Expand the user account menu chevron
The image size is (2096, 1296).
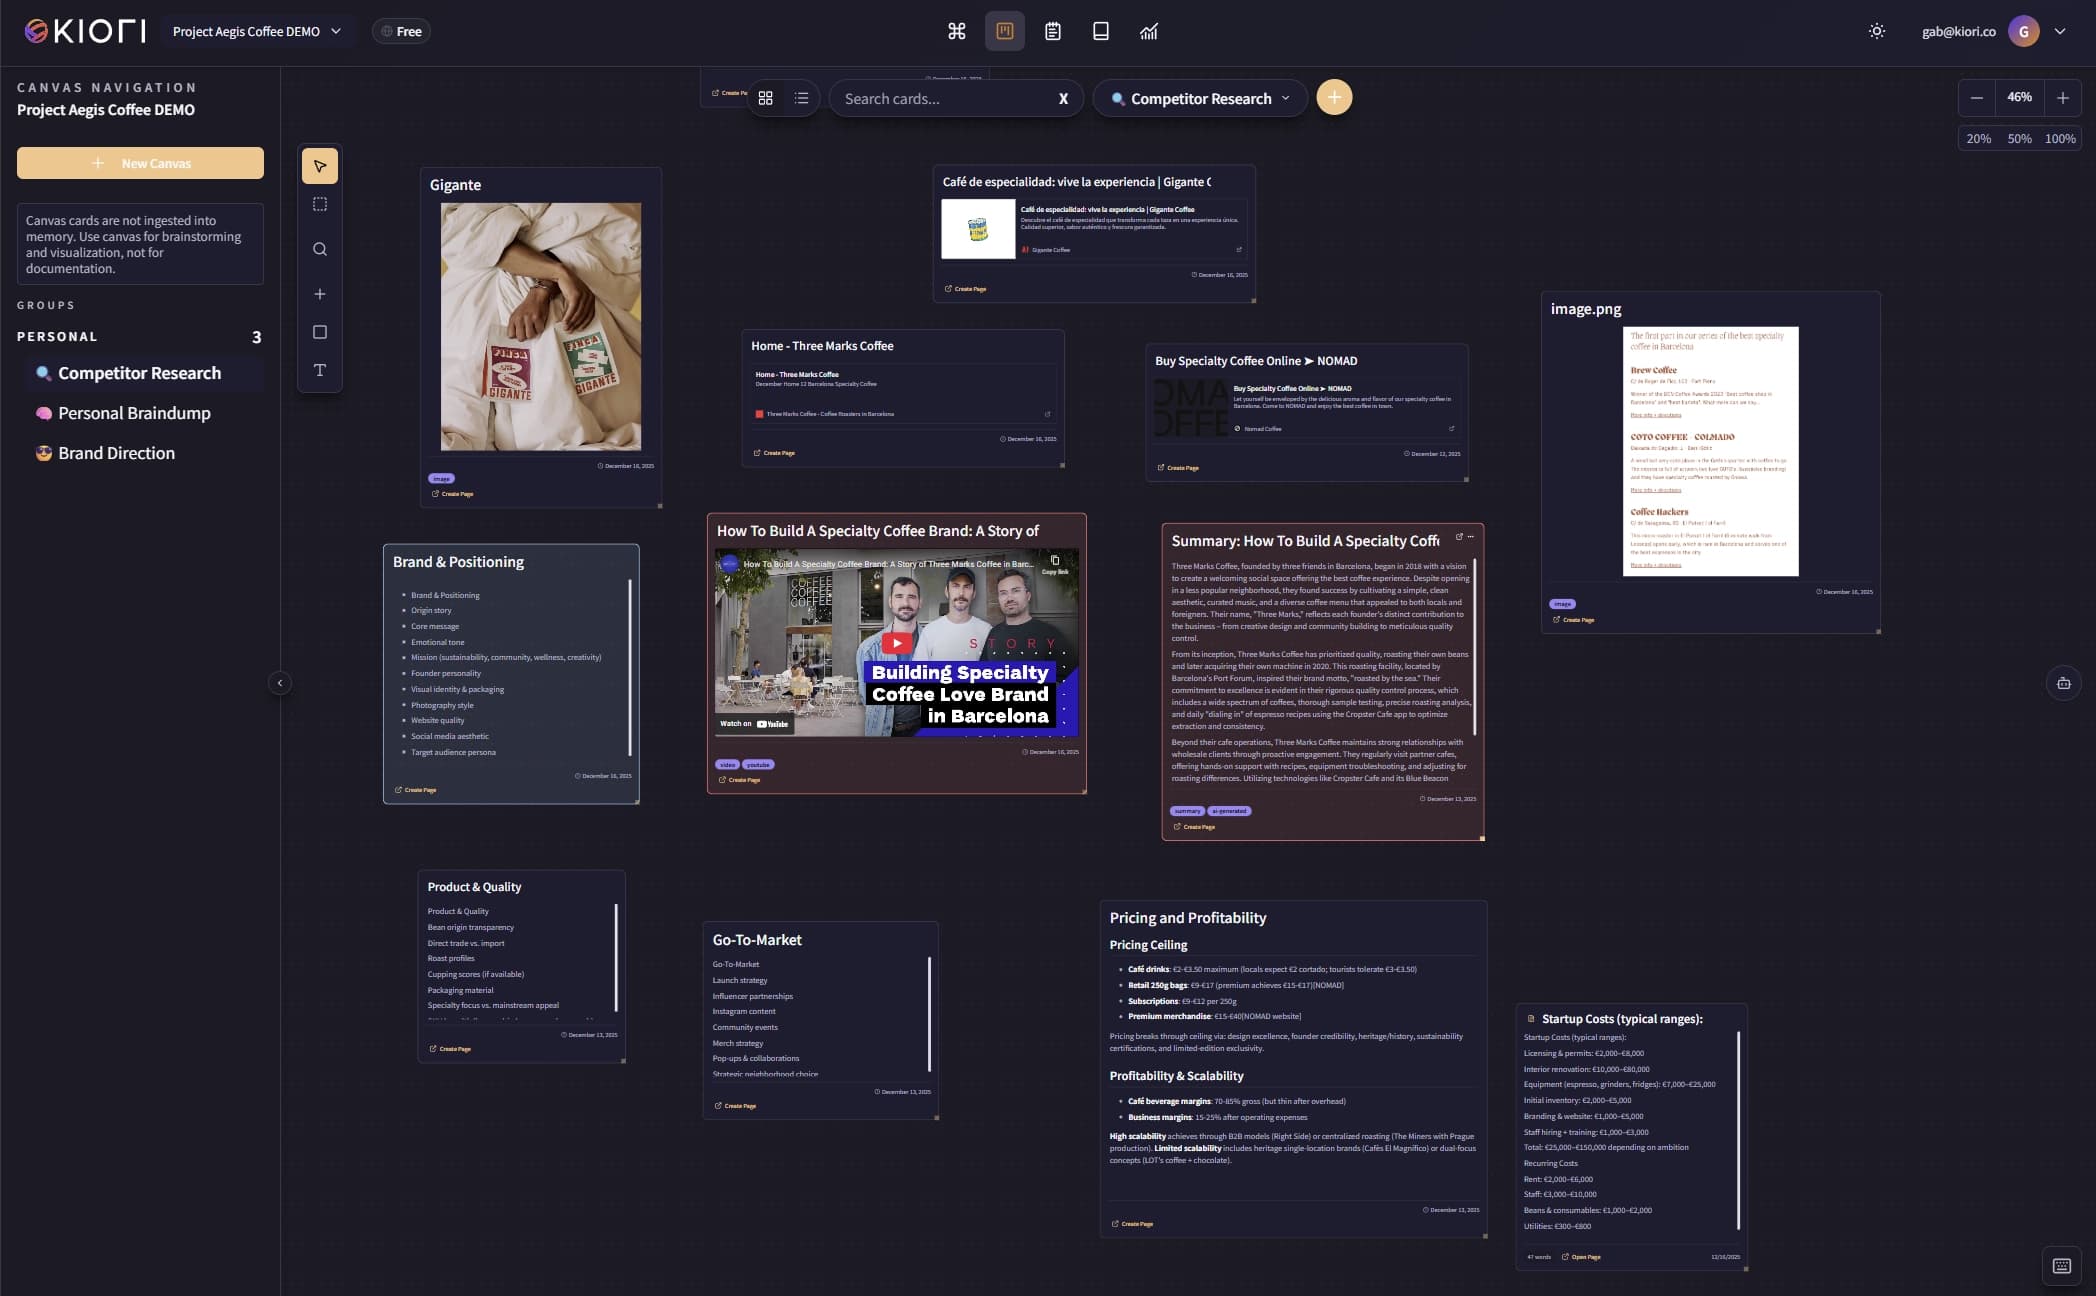(x=2060, y=31)
